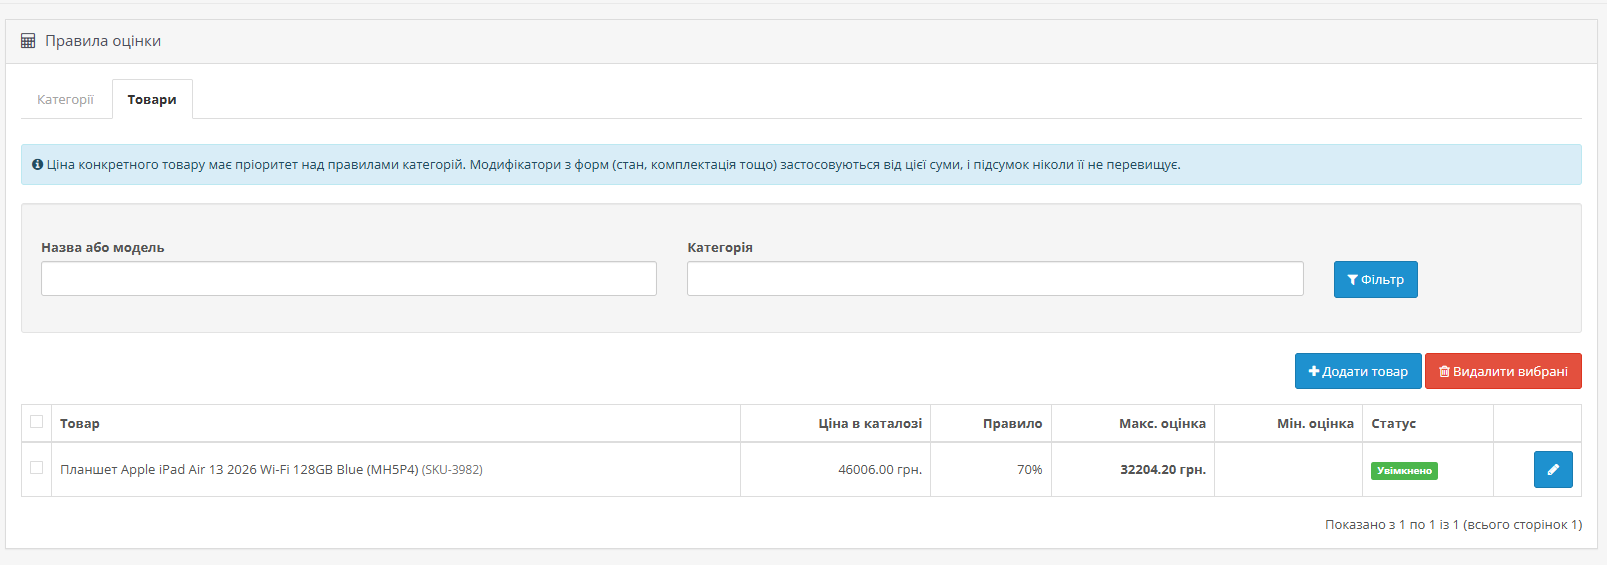
Task: Click the Правила оцінки panel heading
Action: (x=103, y=41)
